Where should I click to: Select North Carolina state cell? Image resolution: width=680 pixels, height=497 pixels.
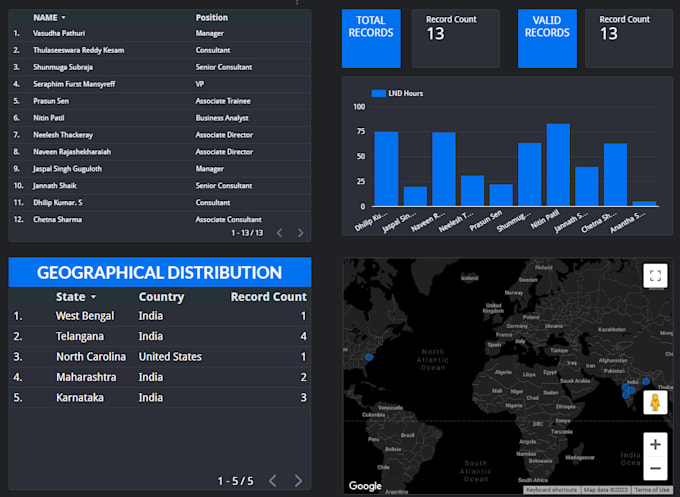pos(91,357)
